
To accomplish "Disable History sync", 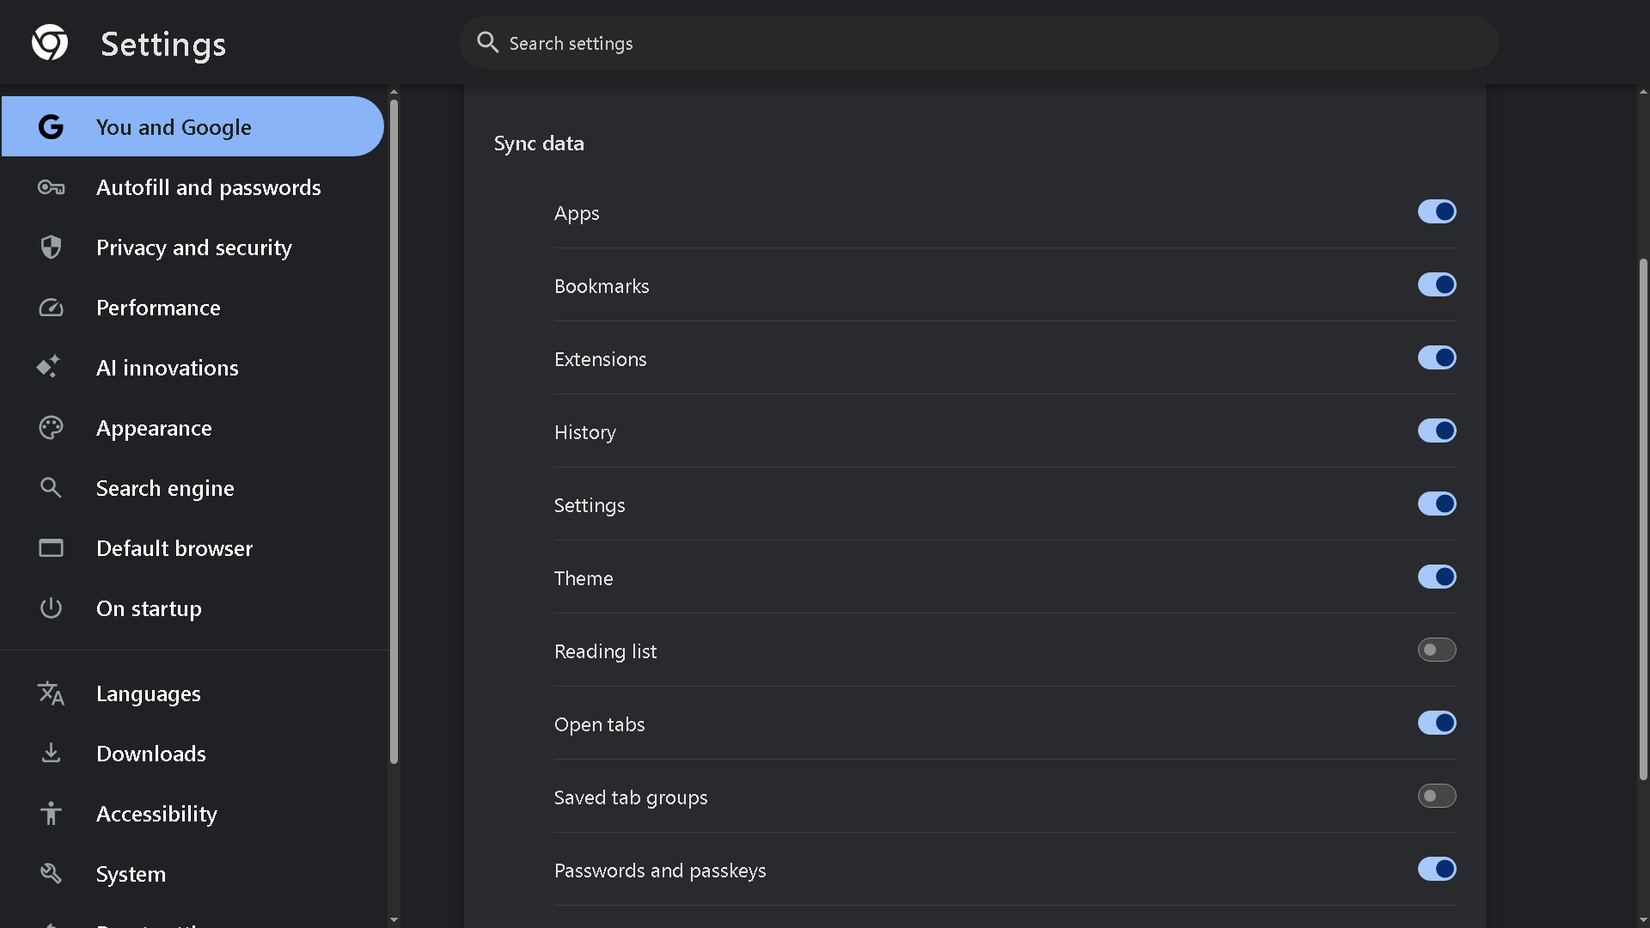I will click(1437, 431).
